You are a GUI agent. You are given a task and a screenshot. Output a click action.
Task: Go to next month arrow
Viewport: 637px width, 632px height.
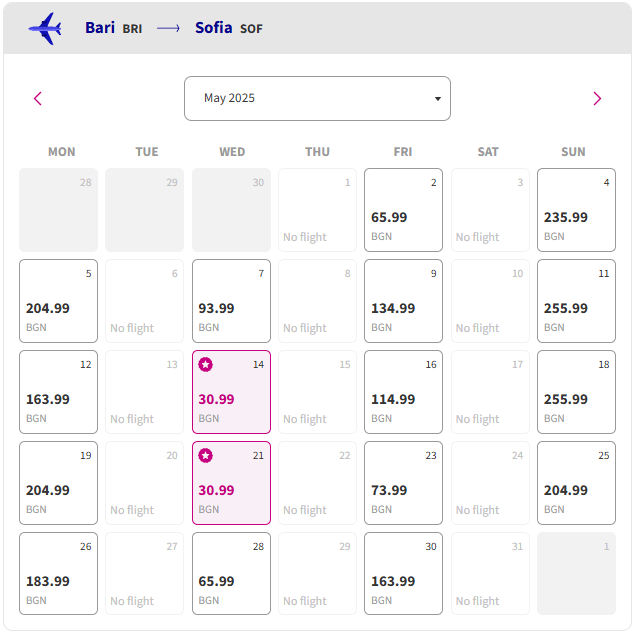click(x=597, y=98)
